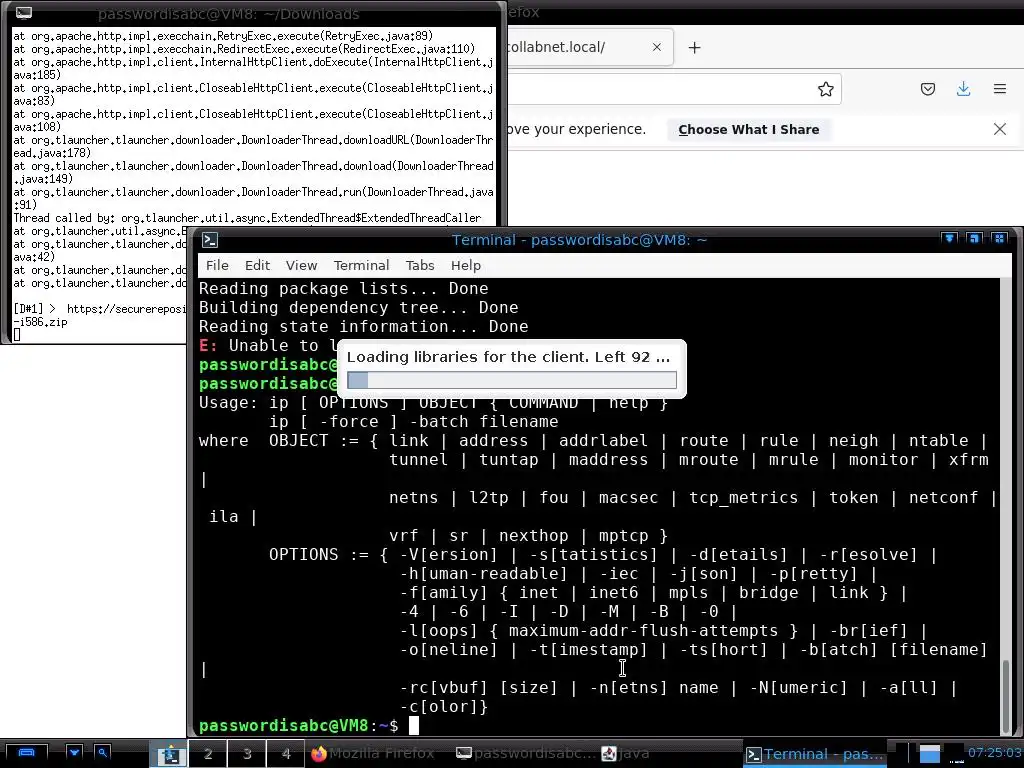This screenshot has width=1024, height=768.
Task: Click the shell prompt passwordisabc@VM8:~$ line
Action: [x=298, y=726]
